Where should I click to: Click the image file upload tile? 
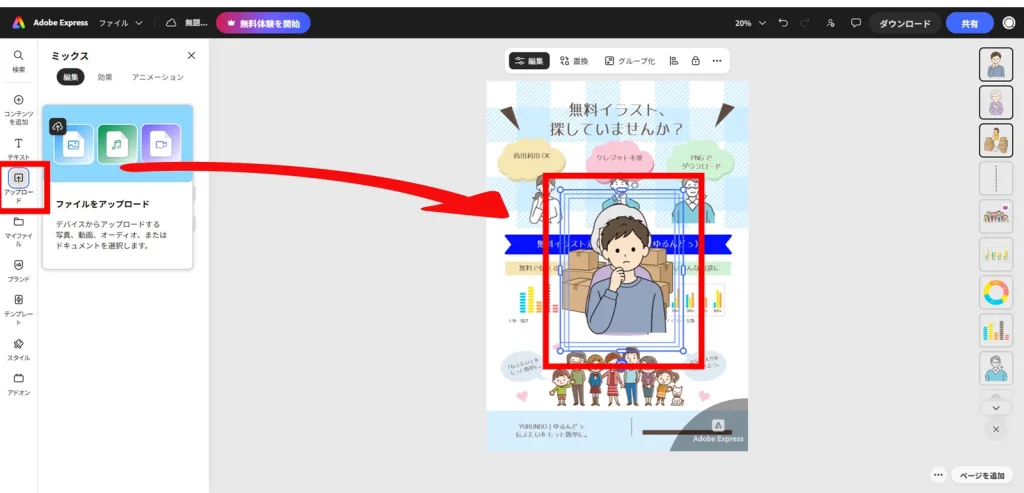[x=74, y=144]
